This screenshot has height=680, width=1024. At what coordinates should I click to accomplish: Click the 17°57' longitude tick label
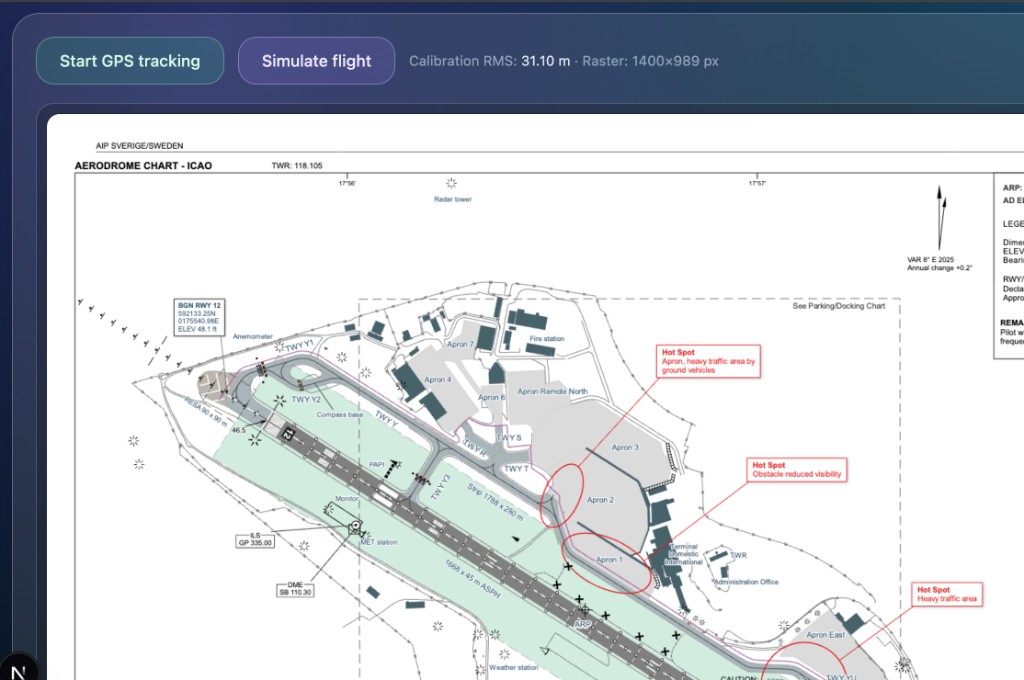757,184
